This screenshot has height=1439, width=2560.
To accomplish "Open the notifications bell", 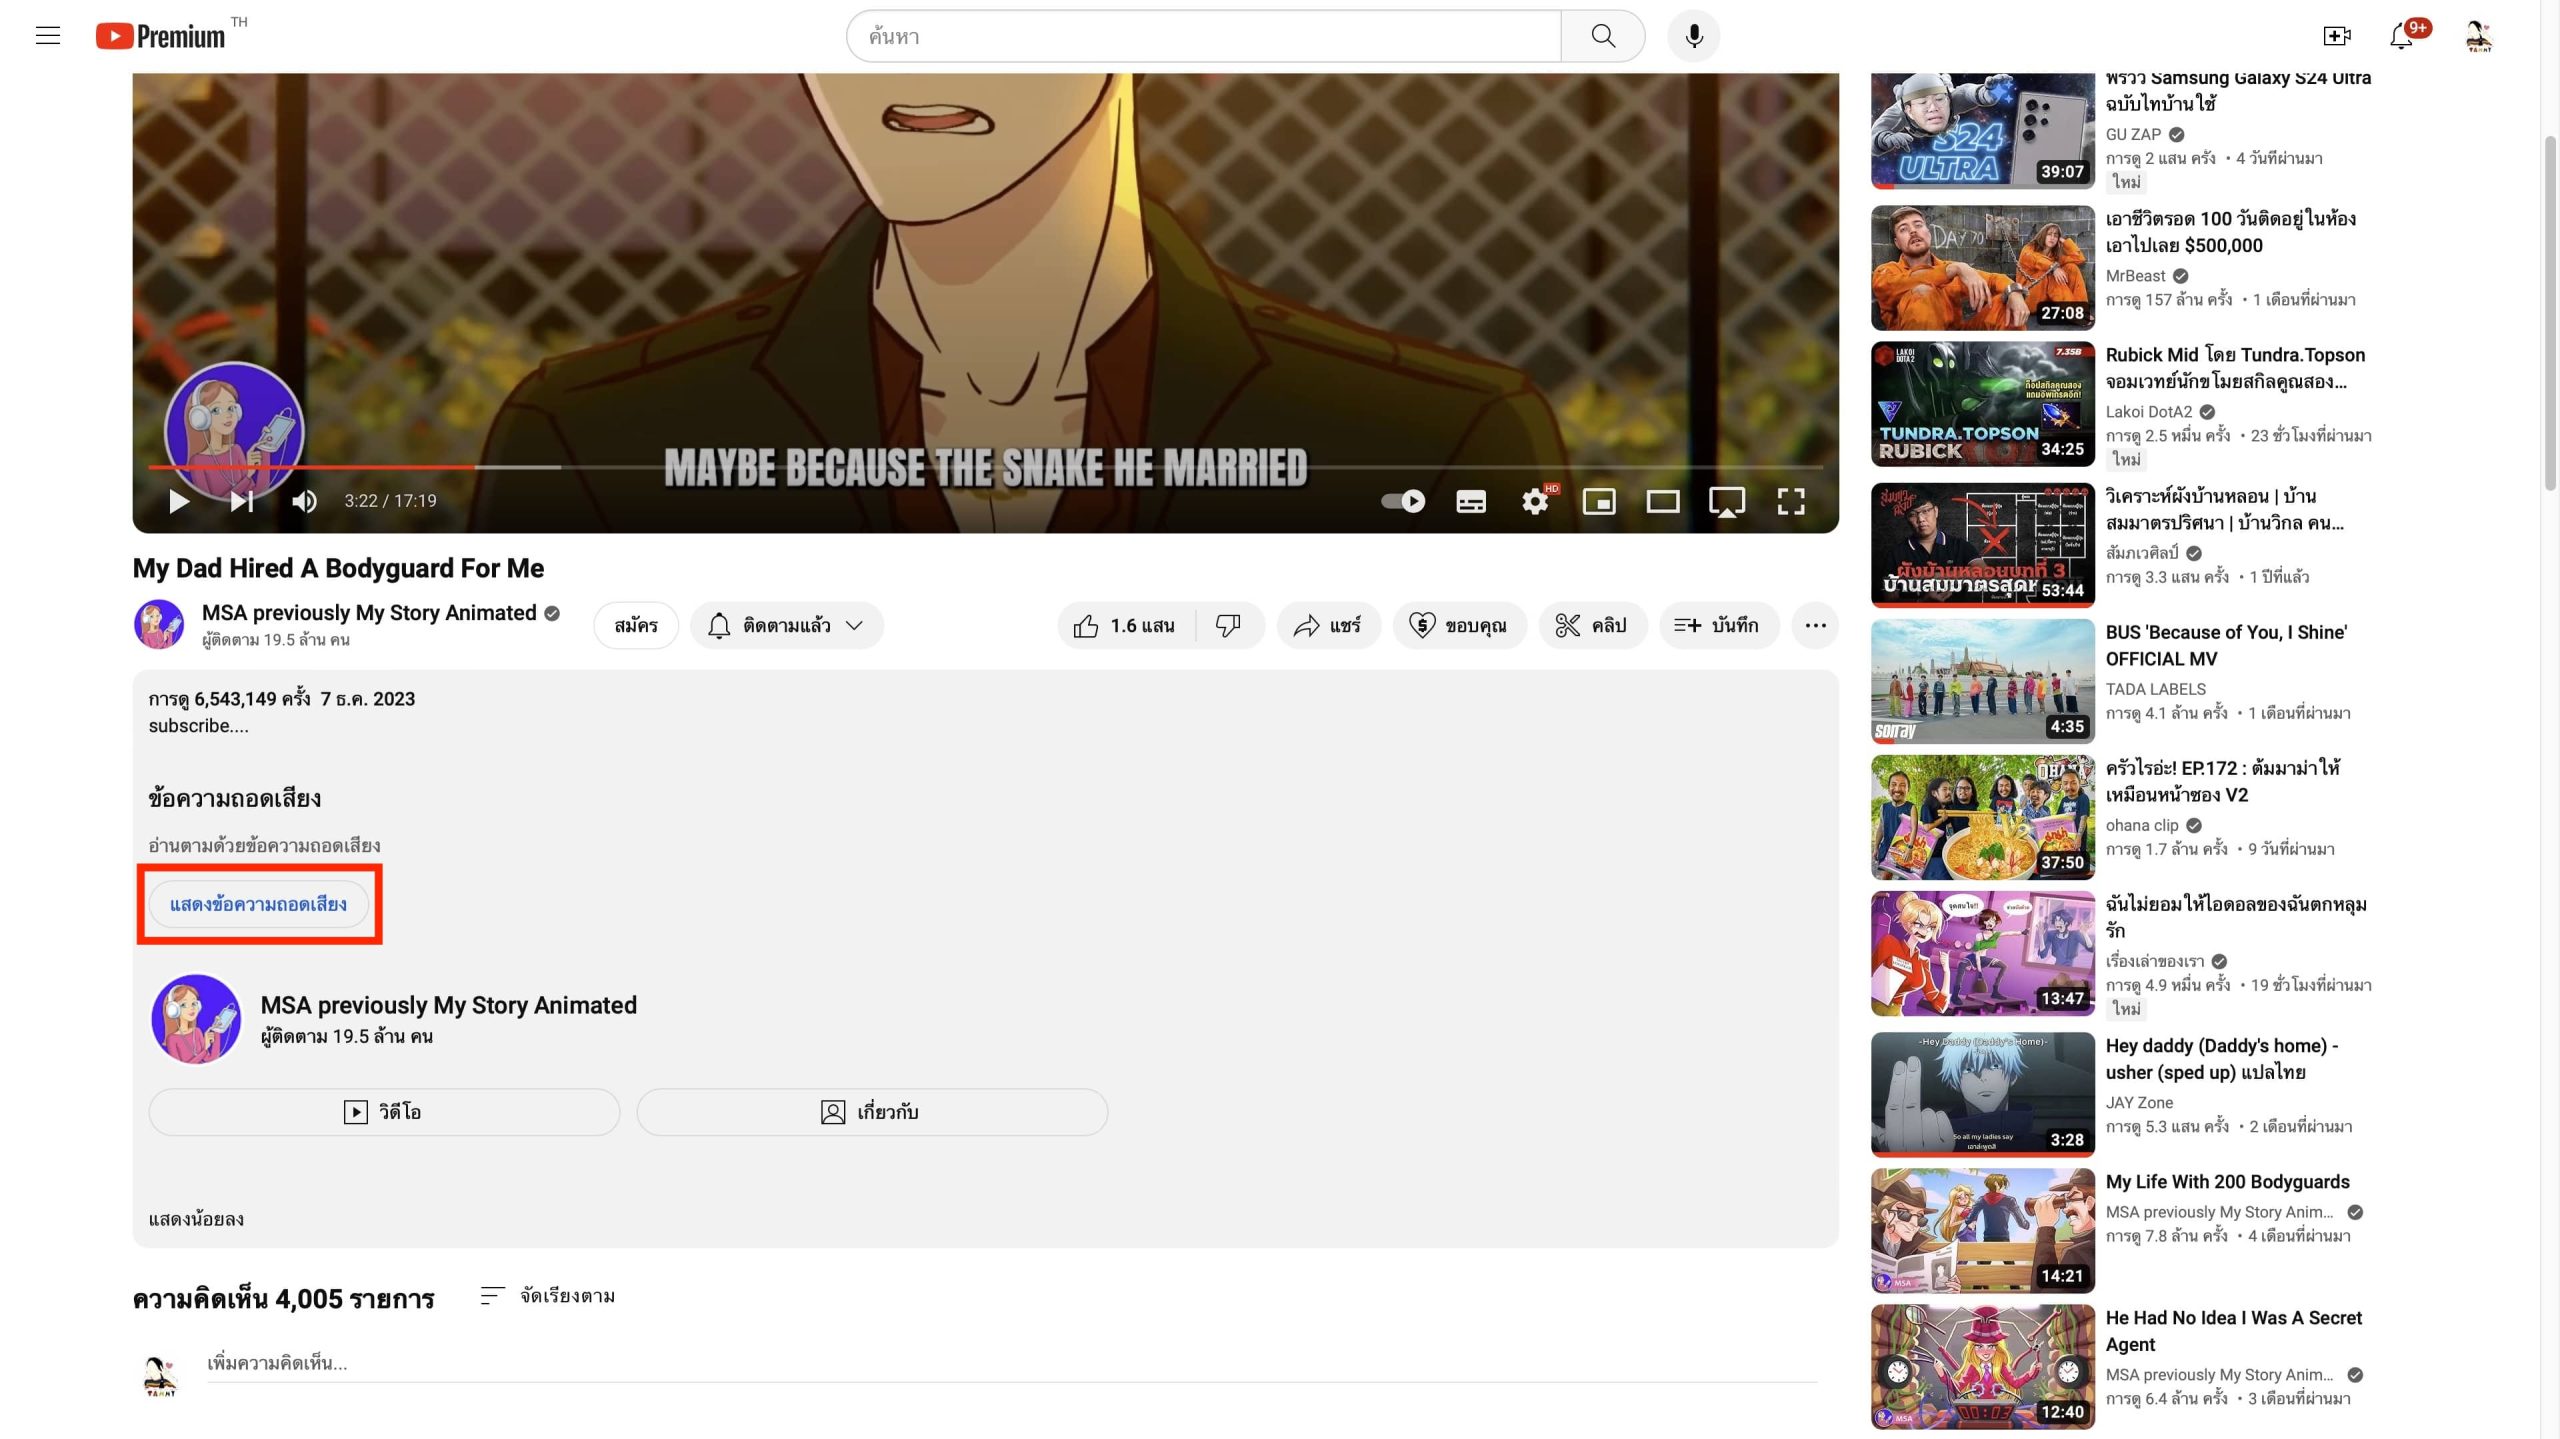I will [2401, 36].
